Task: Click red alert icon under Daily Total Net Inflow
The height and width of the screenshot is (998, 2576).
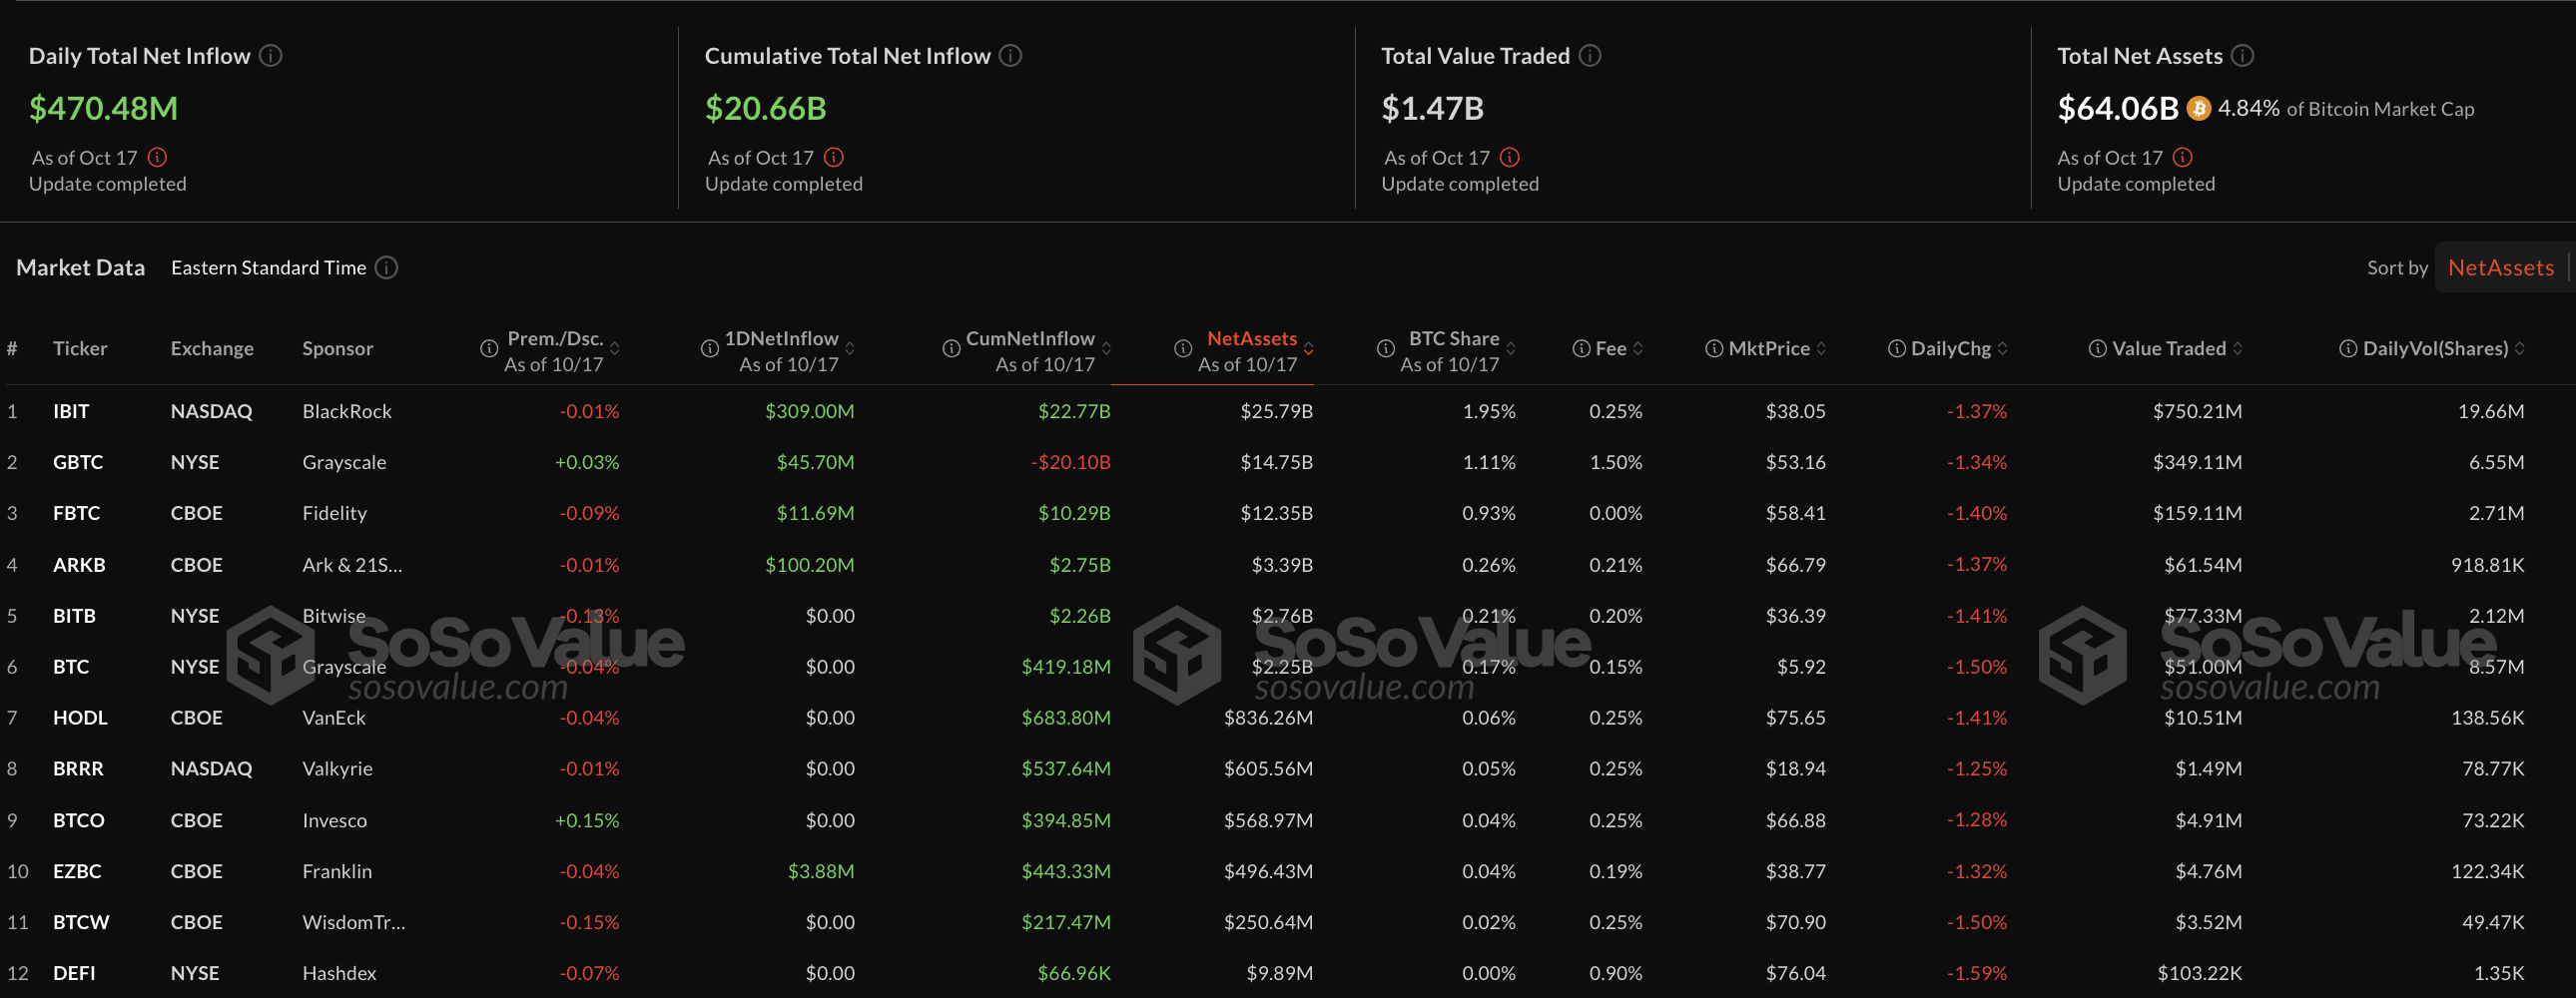Action: (x=158, y=157)
